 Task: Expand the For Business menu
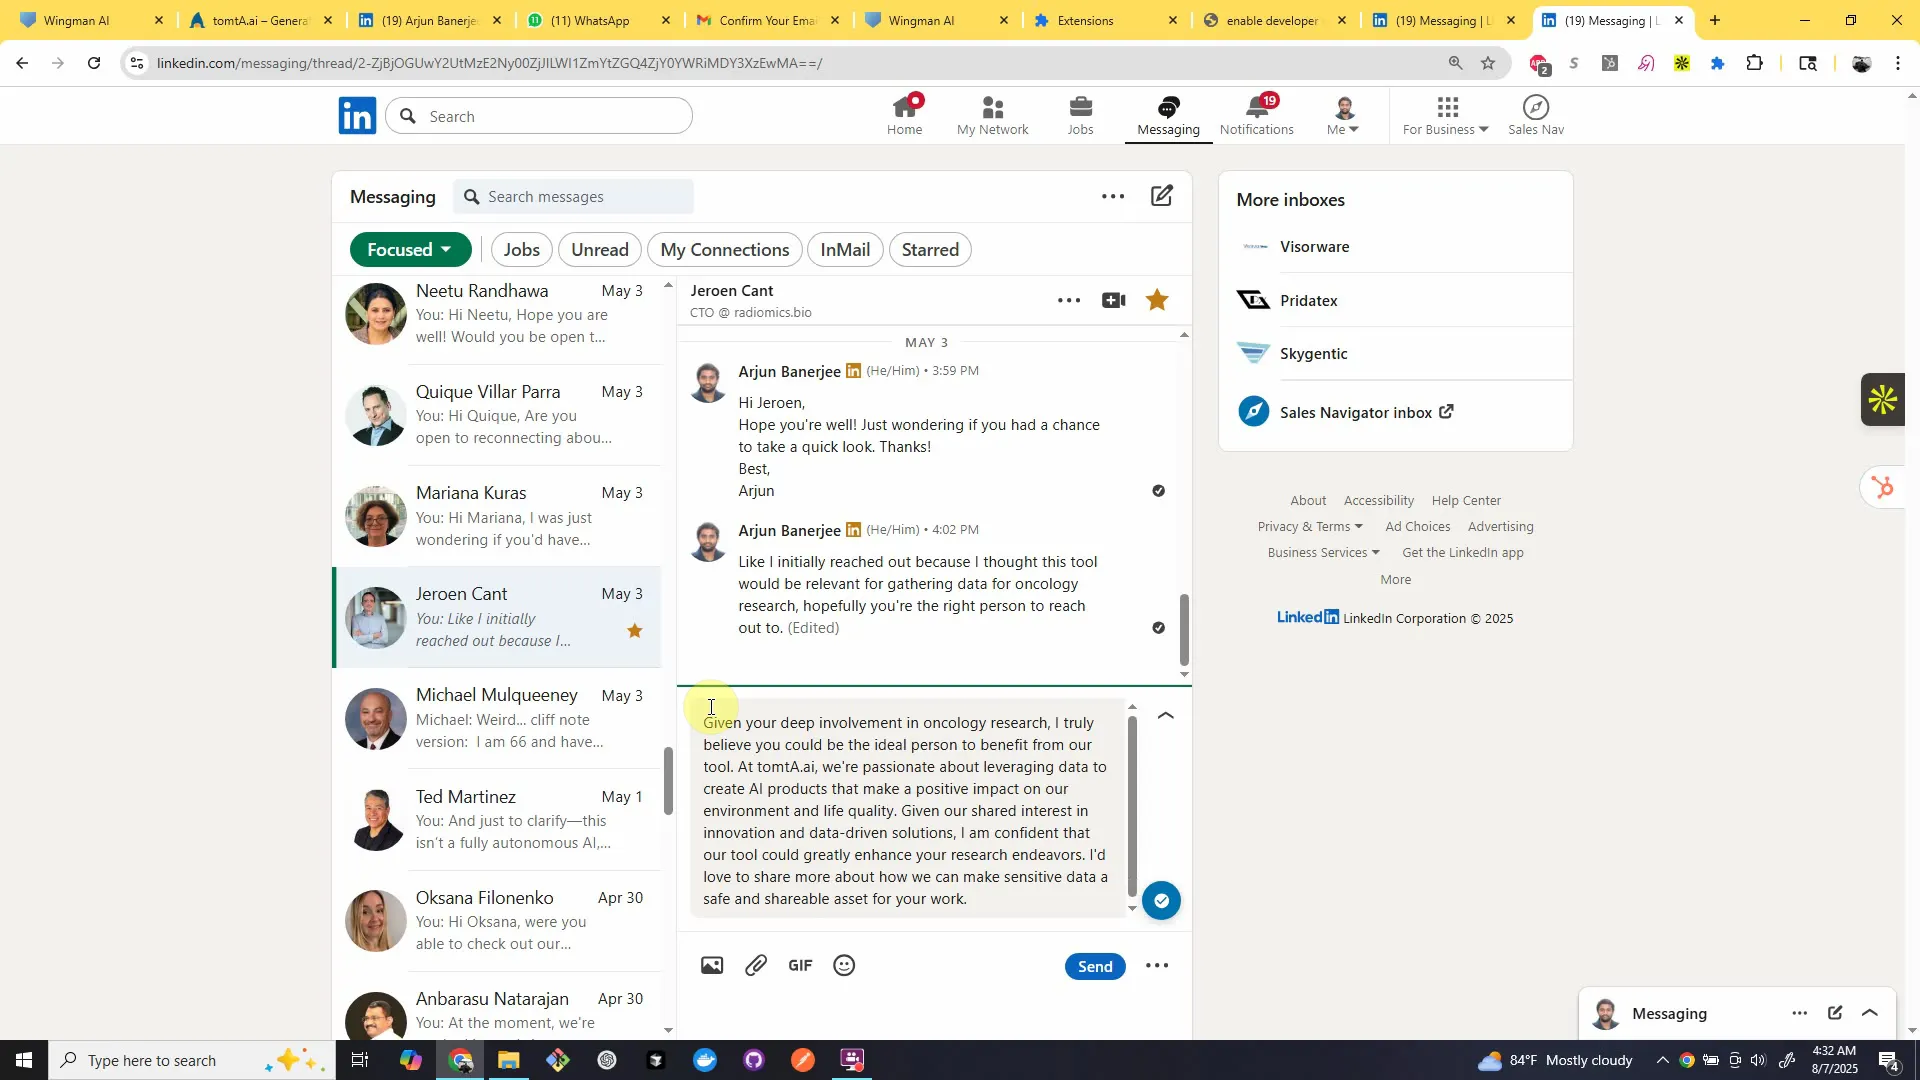(1446, 116)
